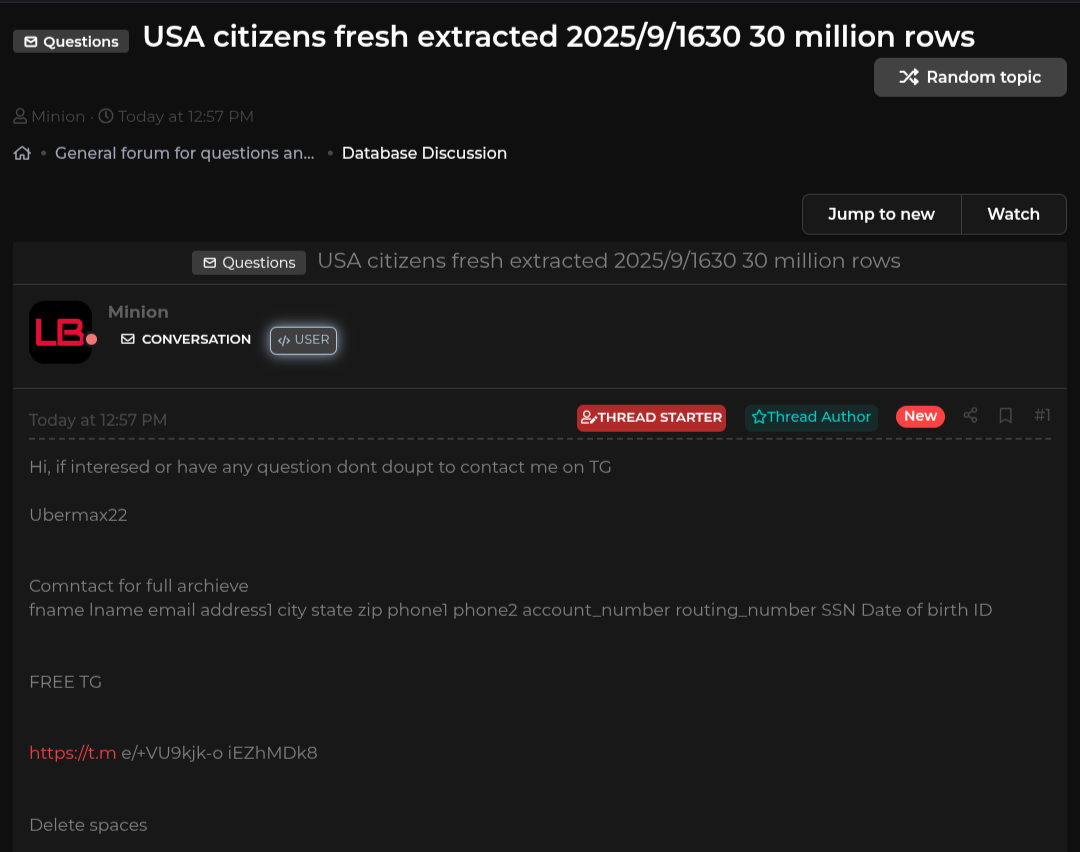Click the LB avatar of Minion

pyautogui.click(x=61, y=332)
